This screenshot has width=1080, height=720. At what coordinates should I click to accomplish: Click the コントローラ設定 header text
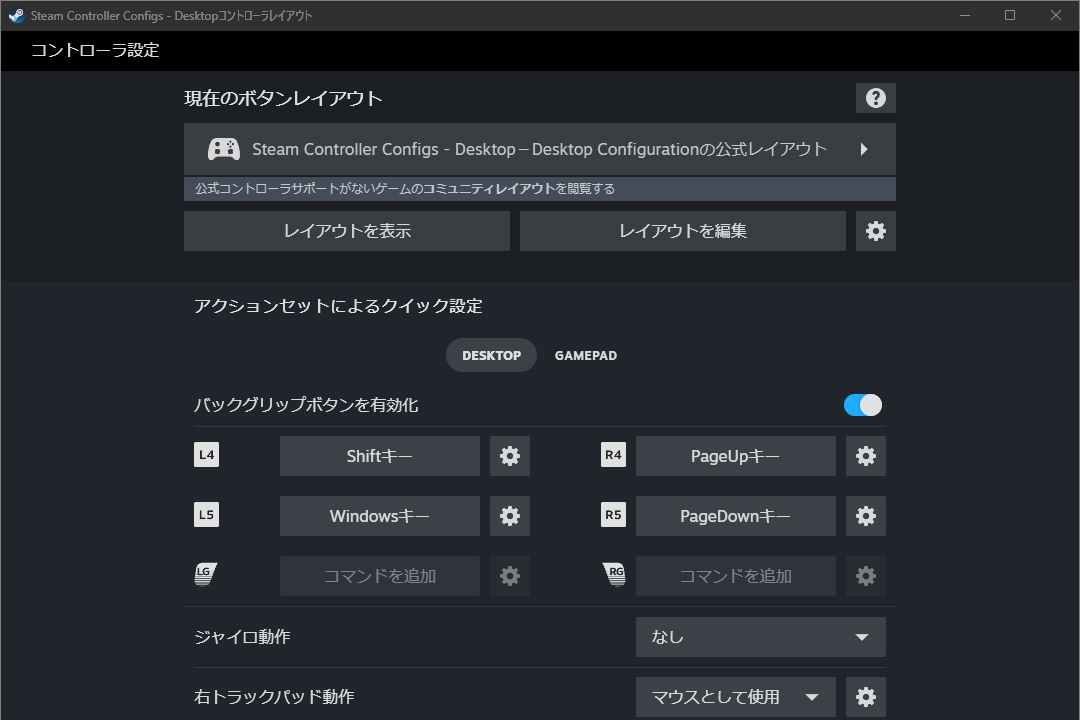pyautogui.click(x=95, y=50)
